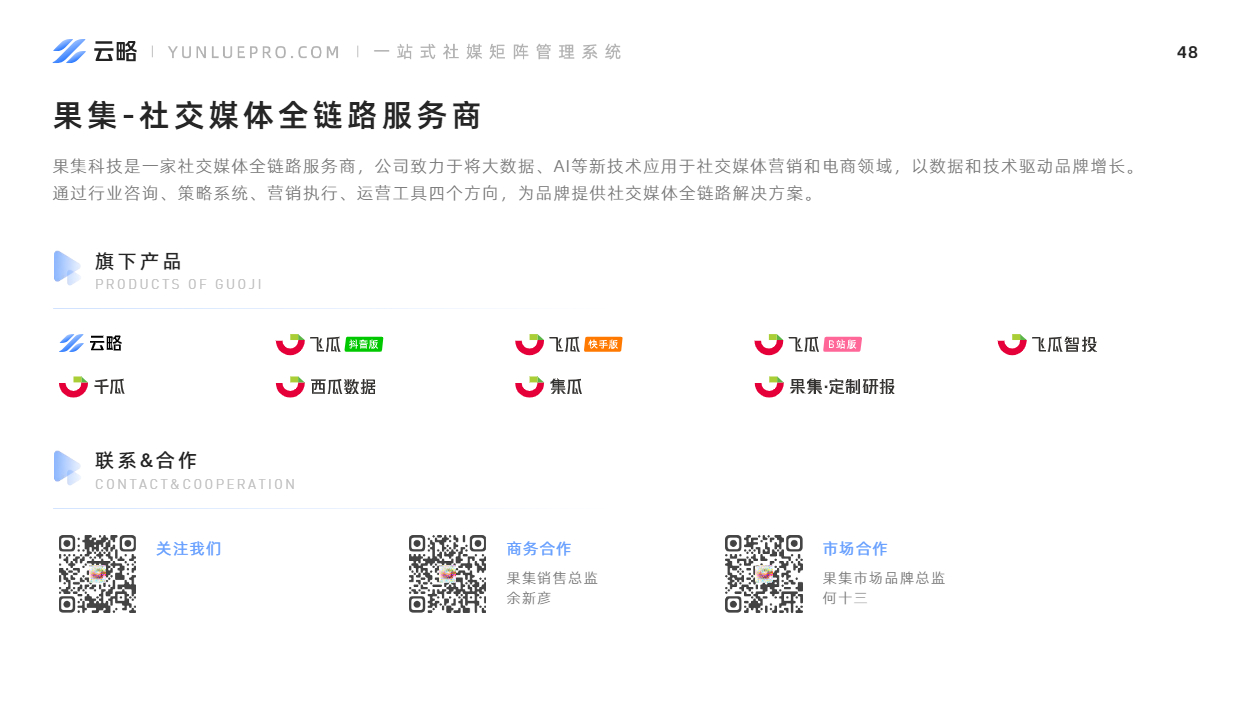Open the YUNLUEPRO.COM link
The height and width of the screenshot is (703, 1250).
coord(254,52)
